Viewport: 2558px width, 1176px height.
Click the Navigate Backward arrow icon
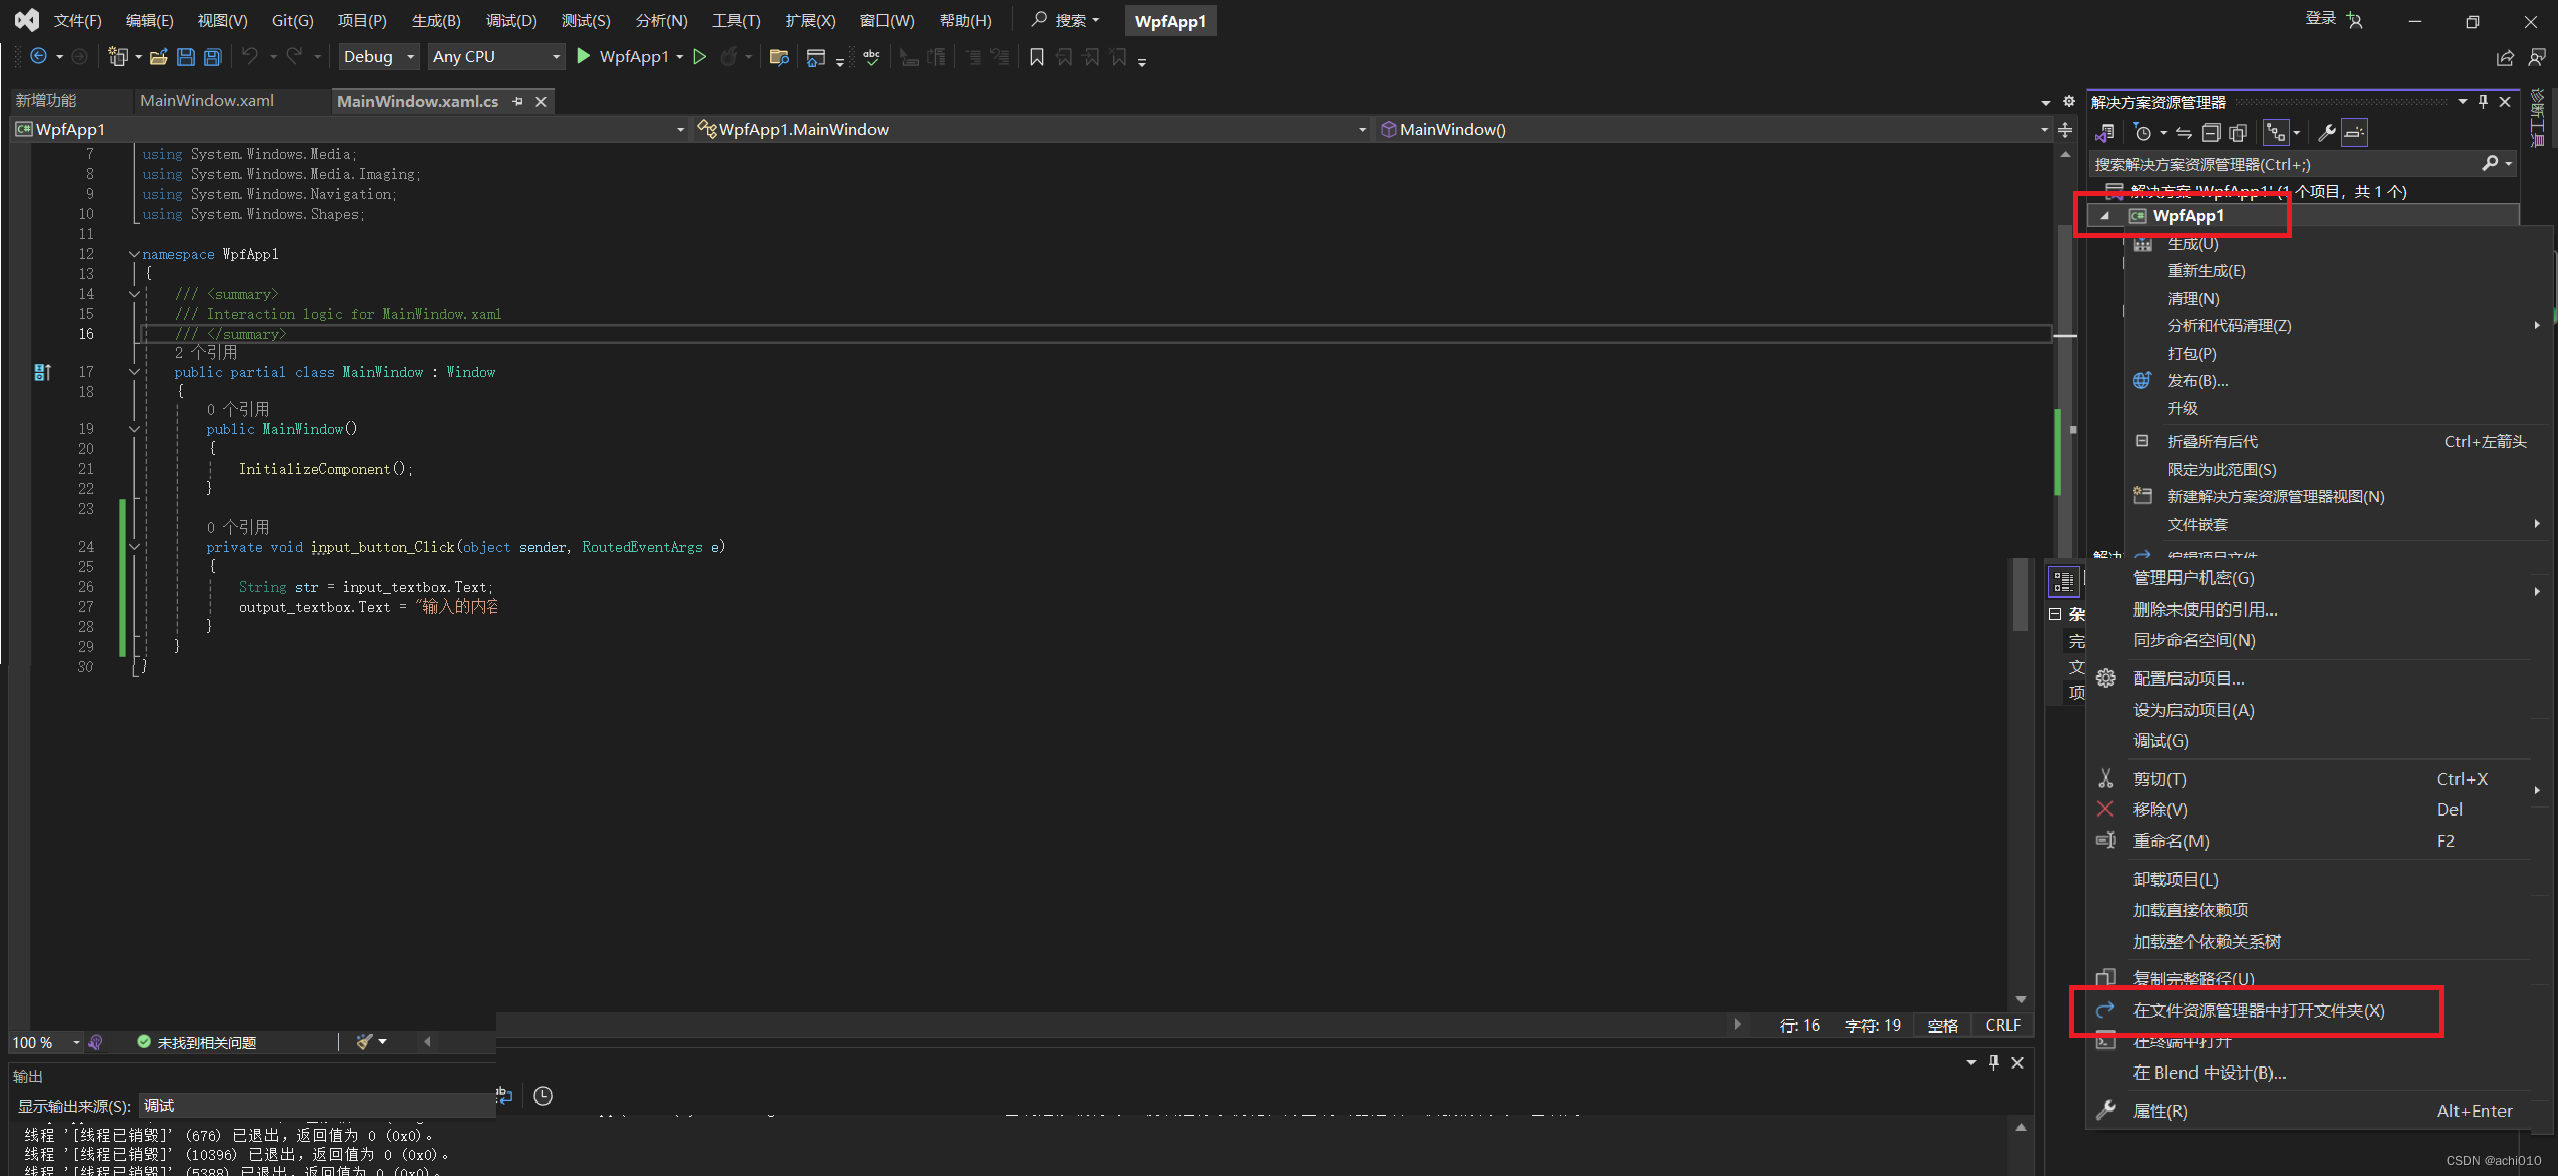38,57
